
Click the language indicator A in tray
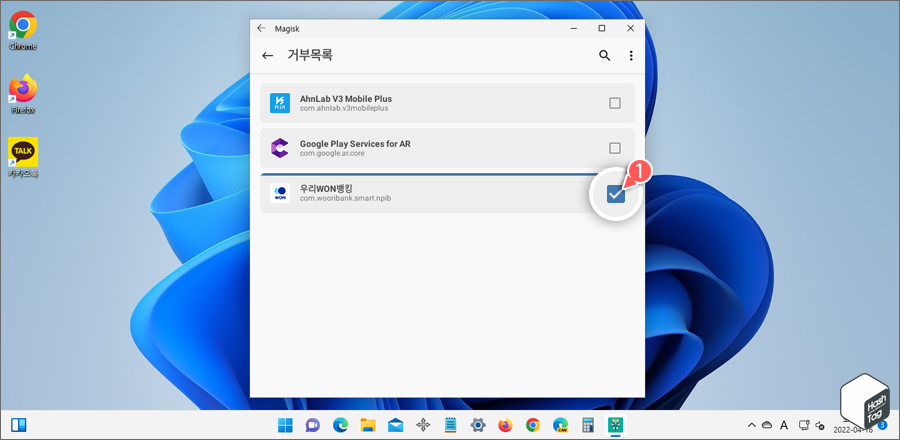click(x=784, y=425)
